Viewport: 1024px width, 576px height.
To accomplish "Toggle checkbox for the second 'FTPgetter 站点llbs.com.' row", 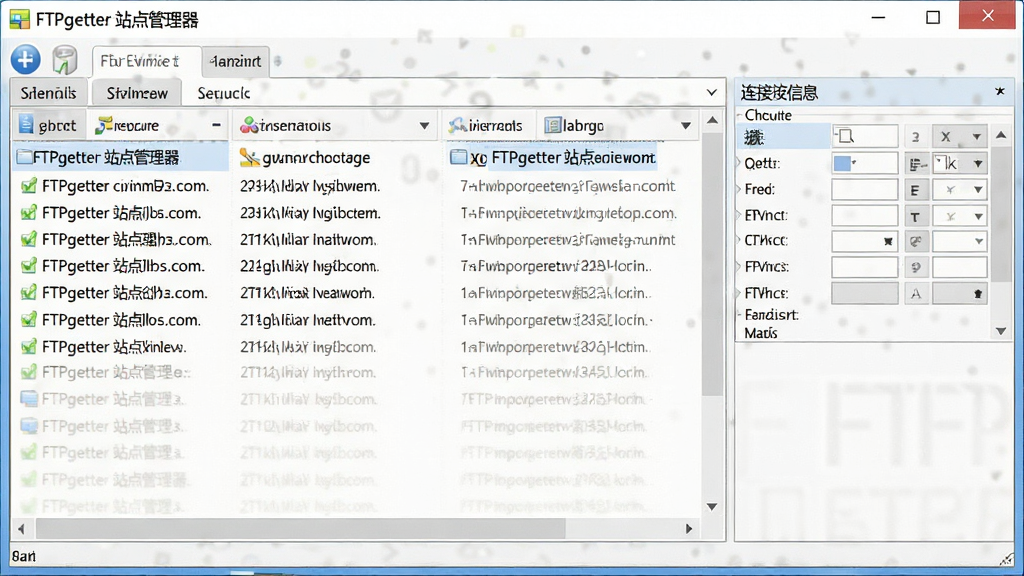I will pyautogui.click(x=28, y=266).
